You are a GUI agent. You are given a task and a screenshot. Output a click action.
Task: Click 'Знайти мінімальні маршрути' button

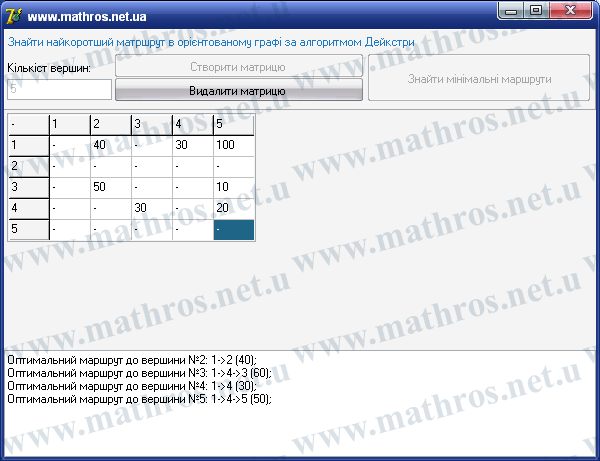tap(479, 78)
